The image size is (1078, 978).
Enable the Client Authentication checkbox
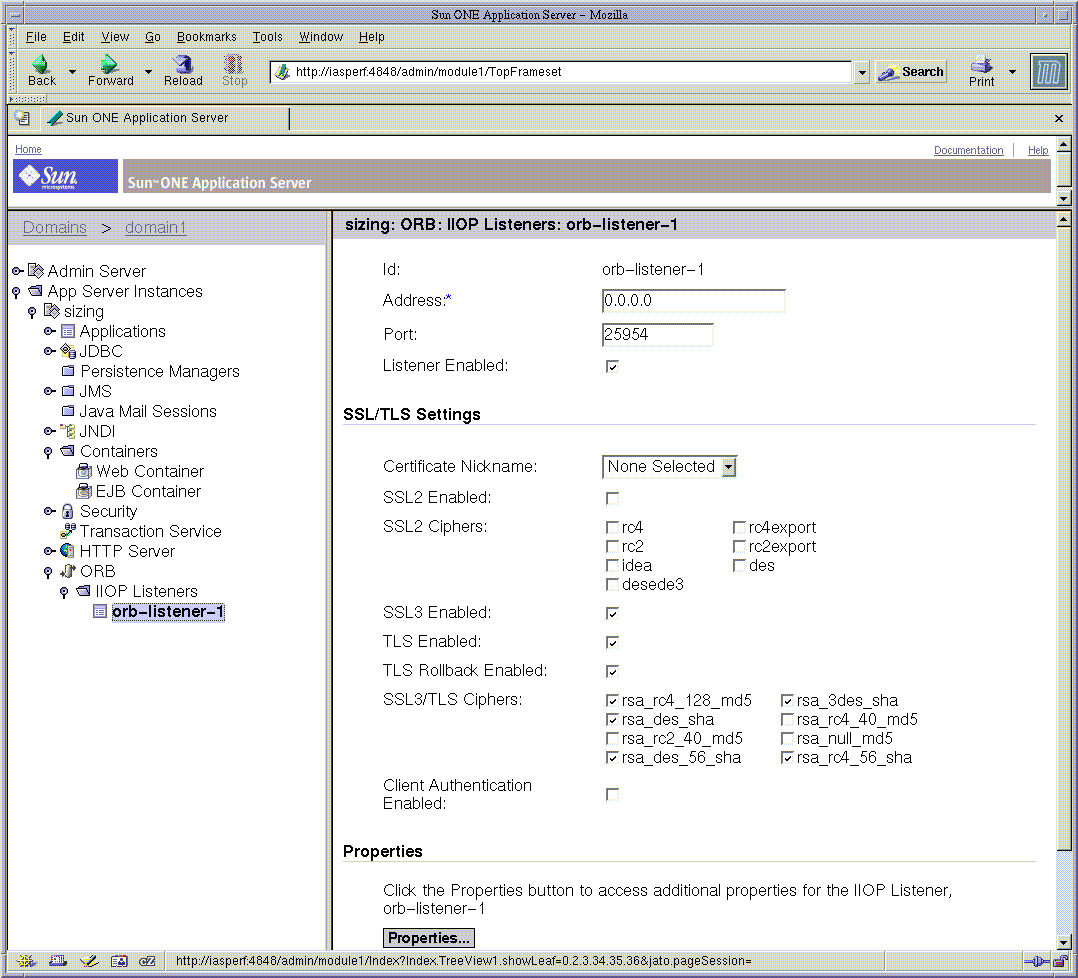612,794
